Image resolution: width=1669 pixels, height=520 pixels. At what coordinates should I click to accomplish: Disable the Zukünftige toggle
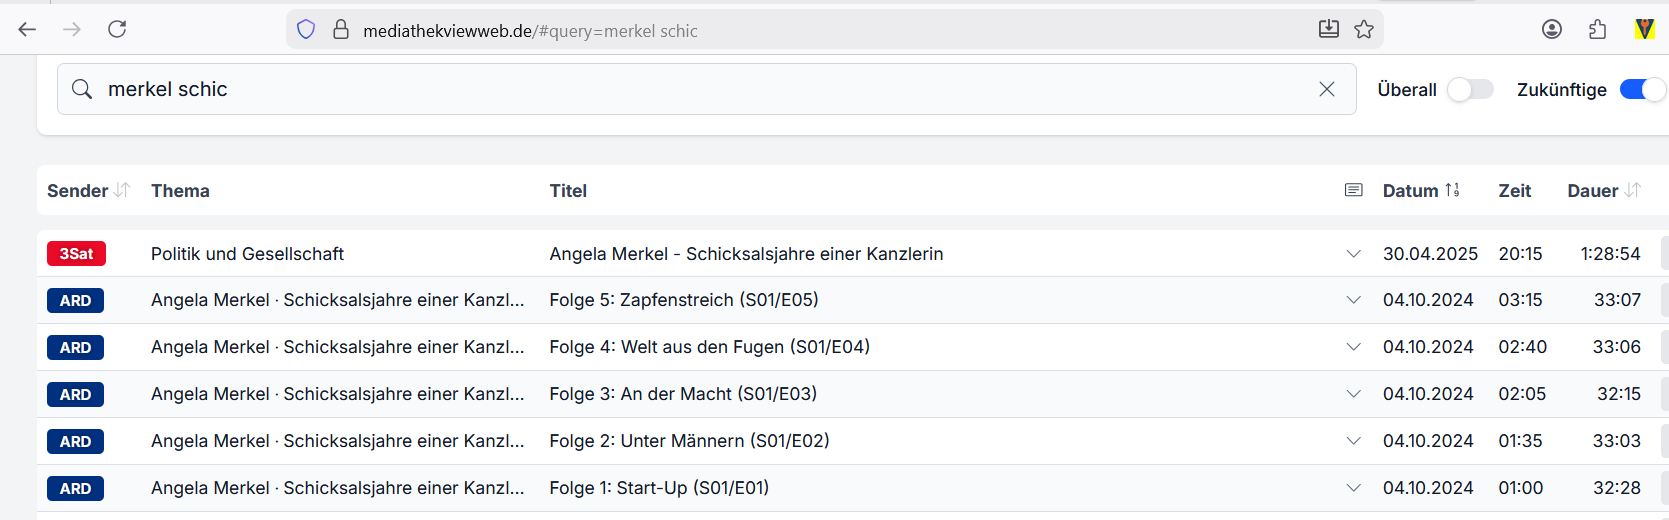[x=1641, y=90]
